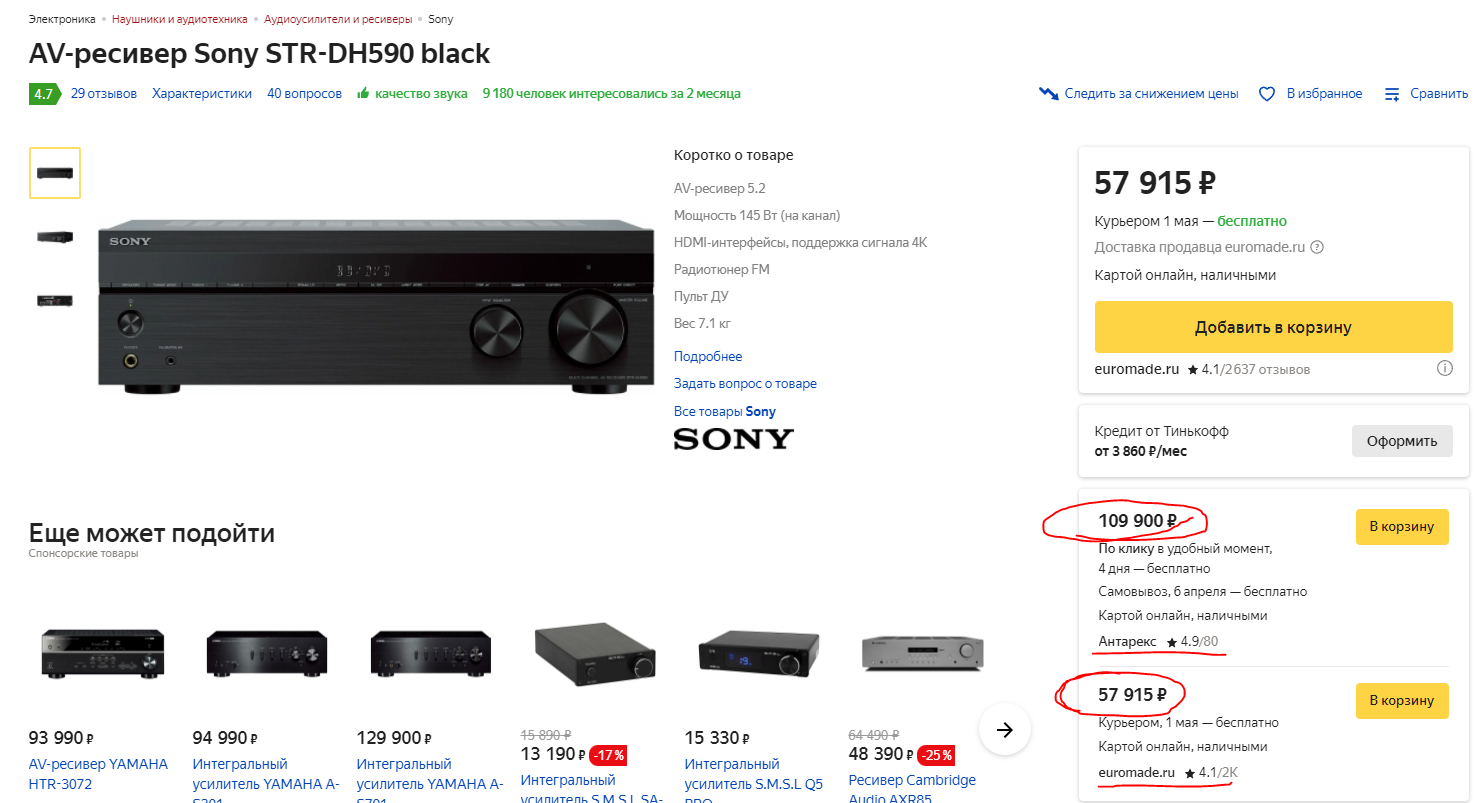Click Оформить for Тинькофф credit
1478x803 pixels.
pos(1402,441)
